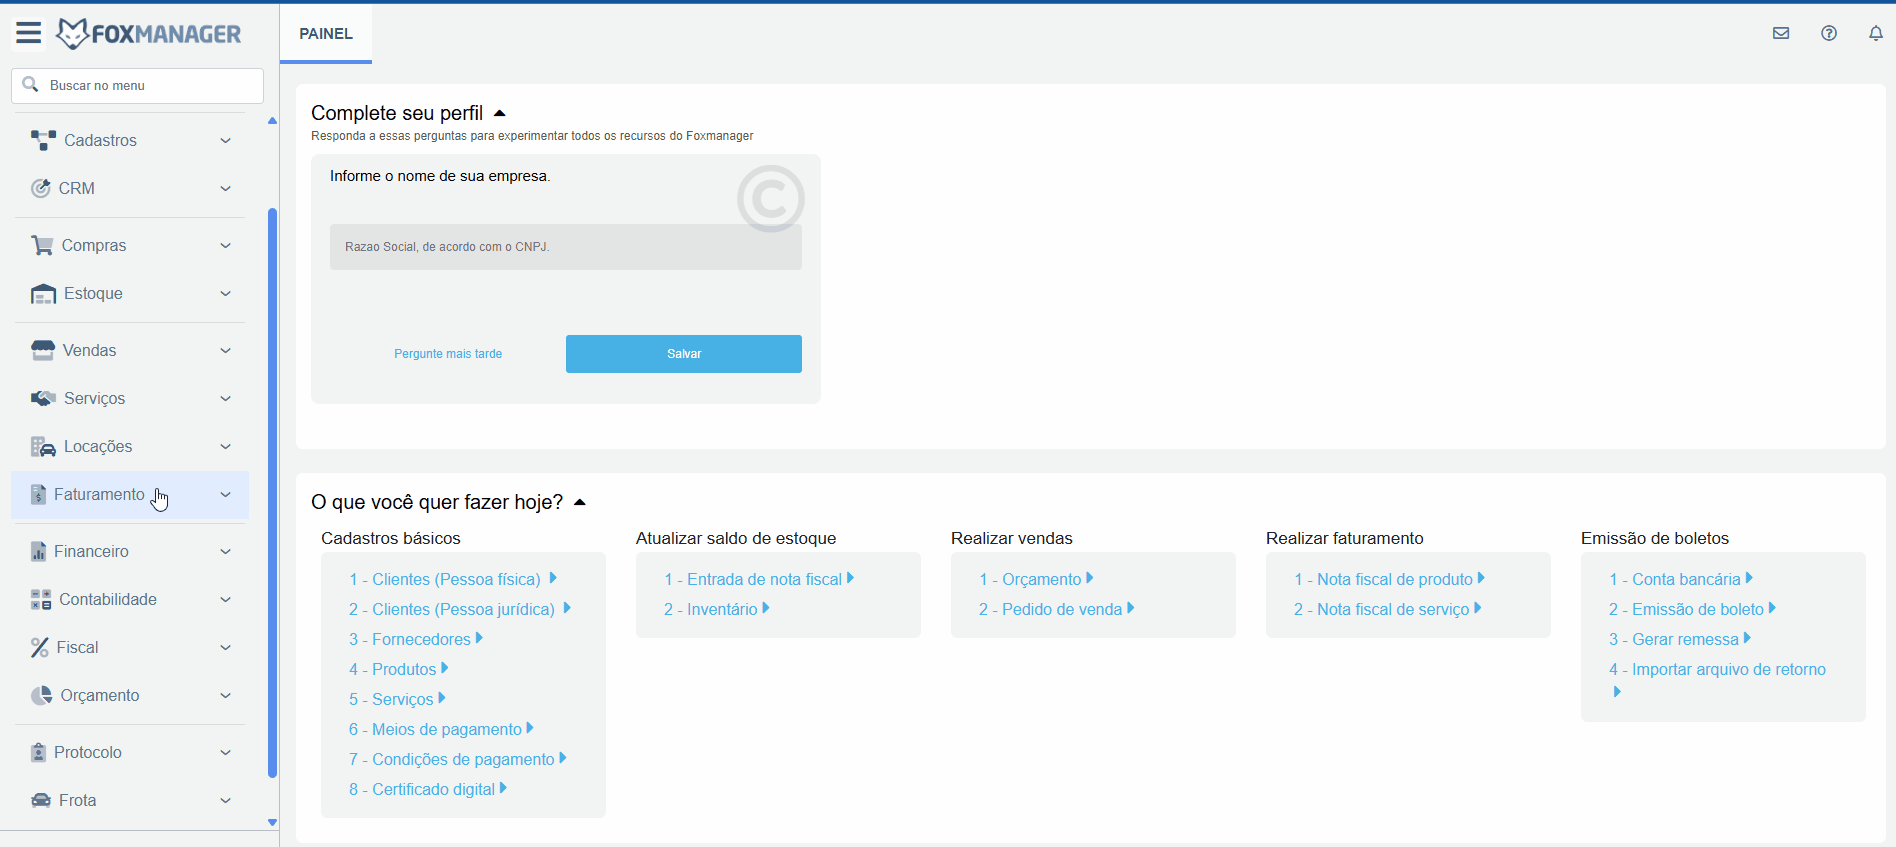Open the Faturamento menu item
Viewport: 1896px width, 847px height.
click(99, 495)
